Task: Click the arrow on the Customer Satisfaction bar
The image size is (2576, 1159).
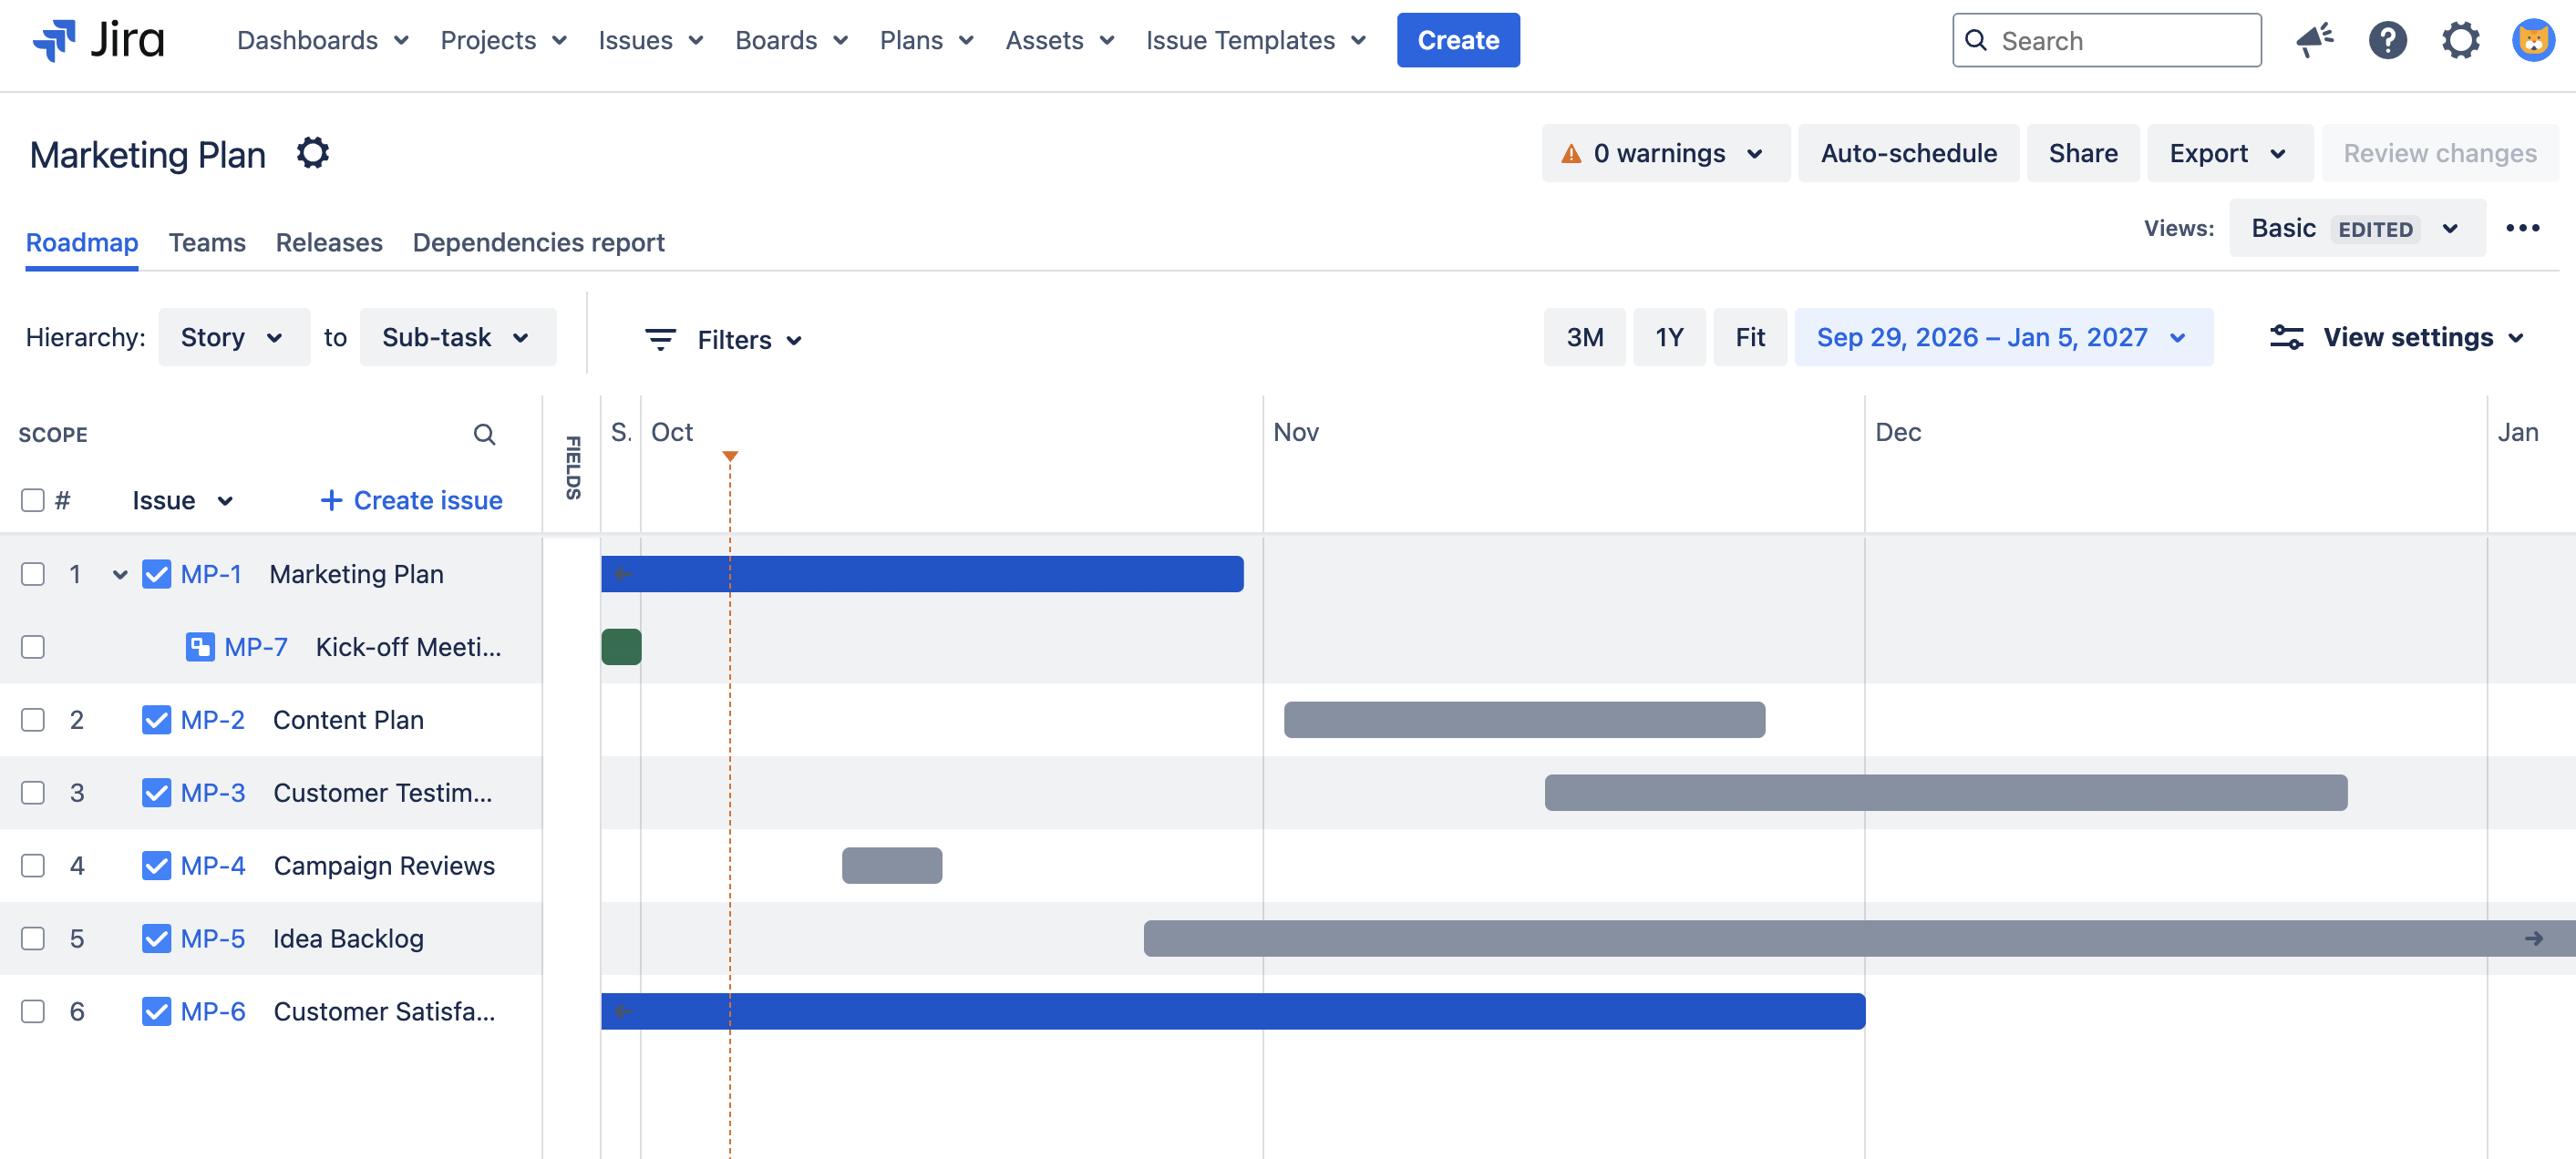Action: point(622,1011)
